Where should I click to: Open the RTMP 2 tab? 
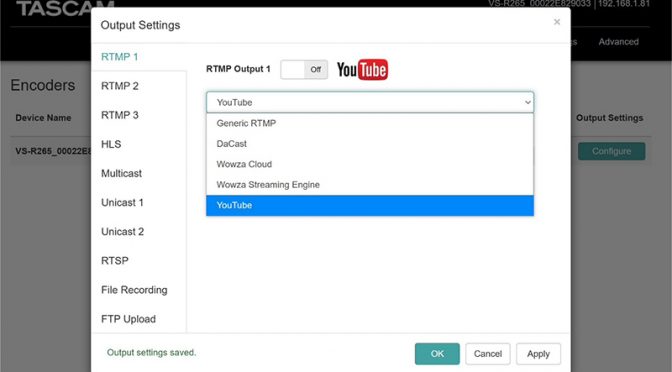pos(120,86)
